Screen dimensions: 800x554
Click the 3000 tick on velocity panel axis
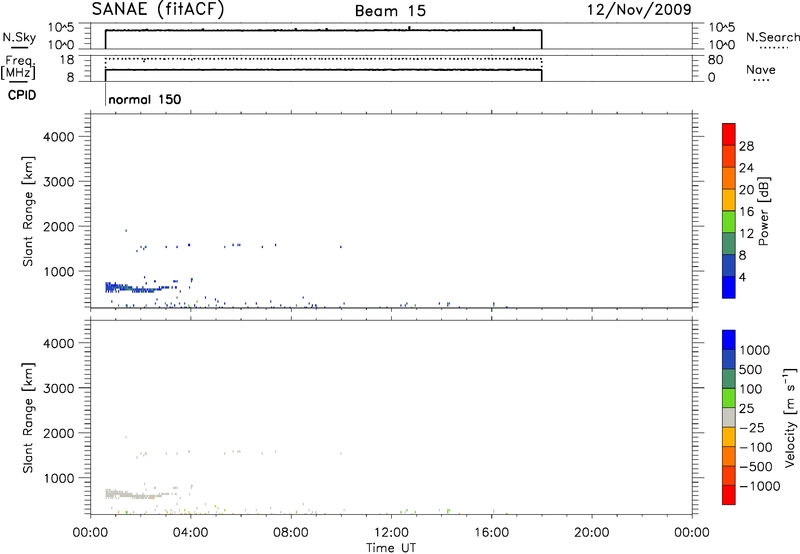click(x=59, y=388)
